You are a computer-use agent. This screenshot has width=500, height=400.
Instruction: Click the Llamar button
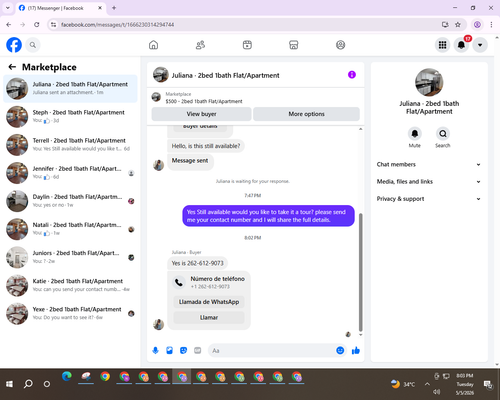click(209, 317)
